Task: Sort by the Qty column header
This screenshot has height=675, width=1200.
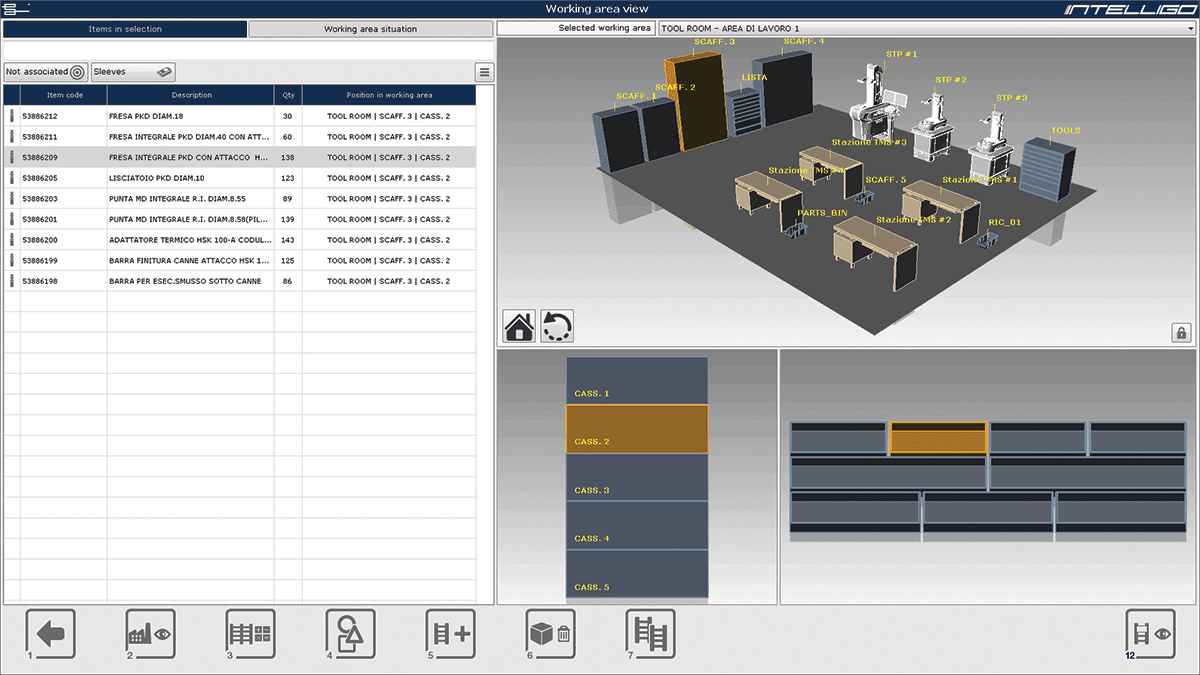Action: click(x=288, y=95)
